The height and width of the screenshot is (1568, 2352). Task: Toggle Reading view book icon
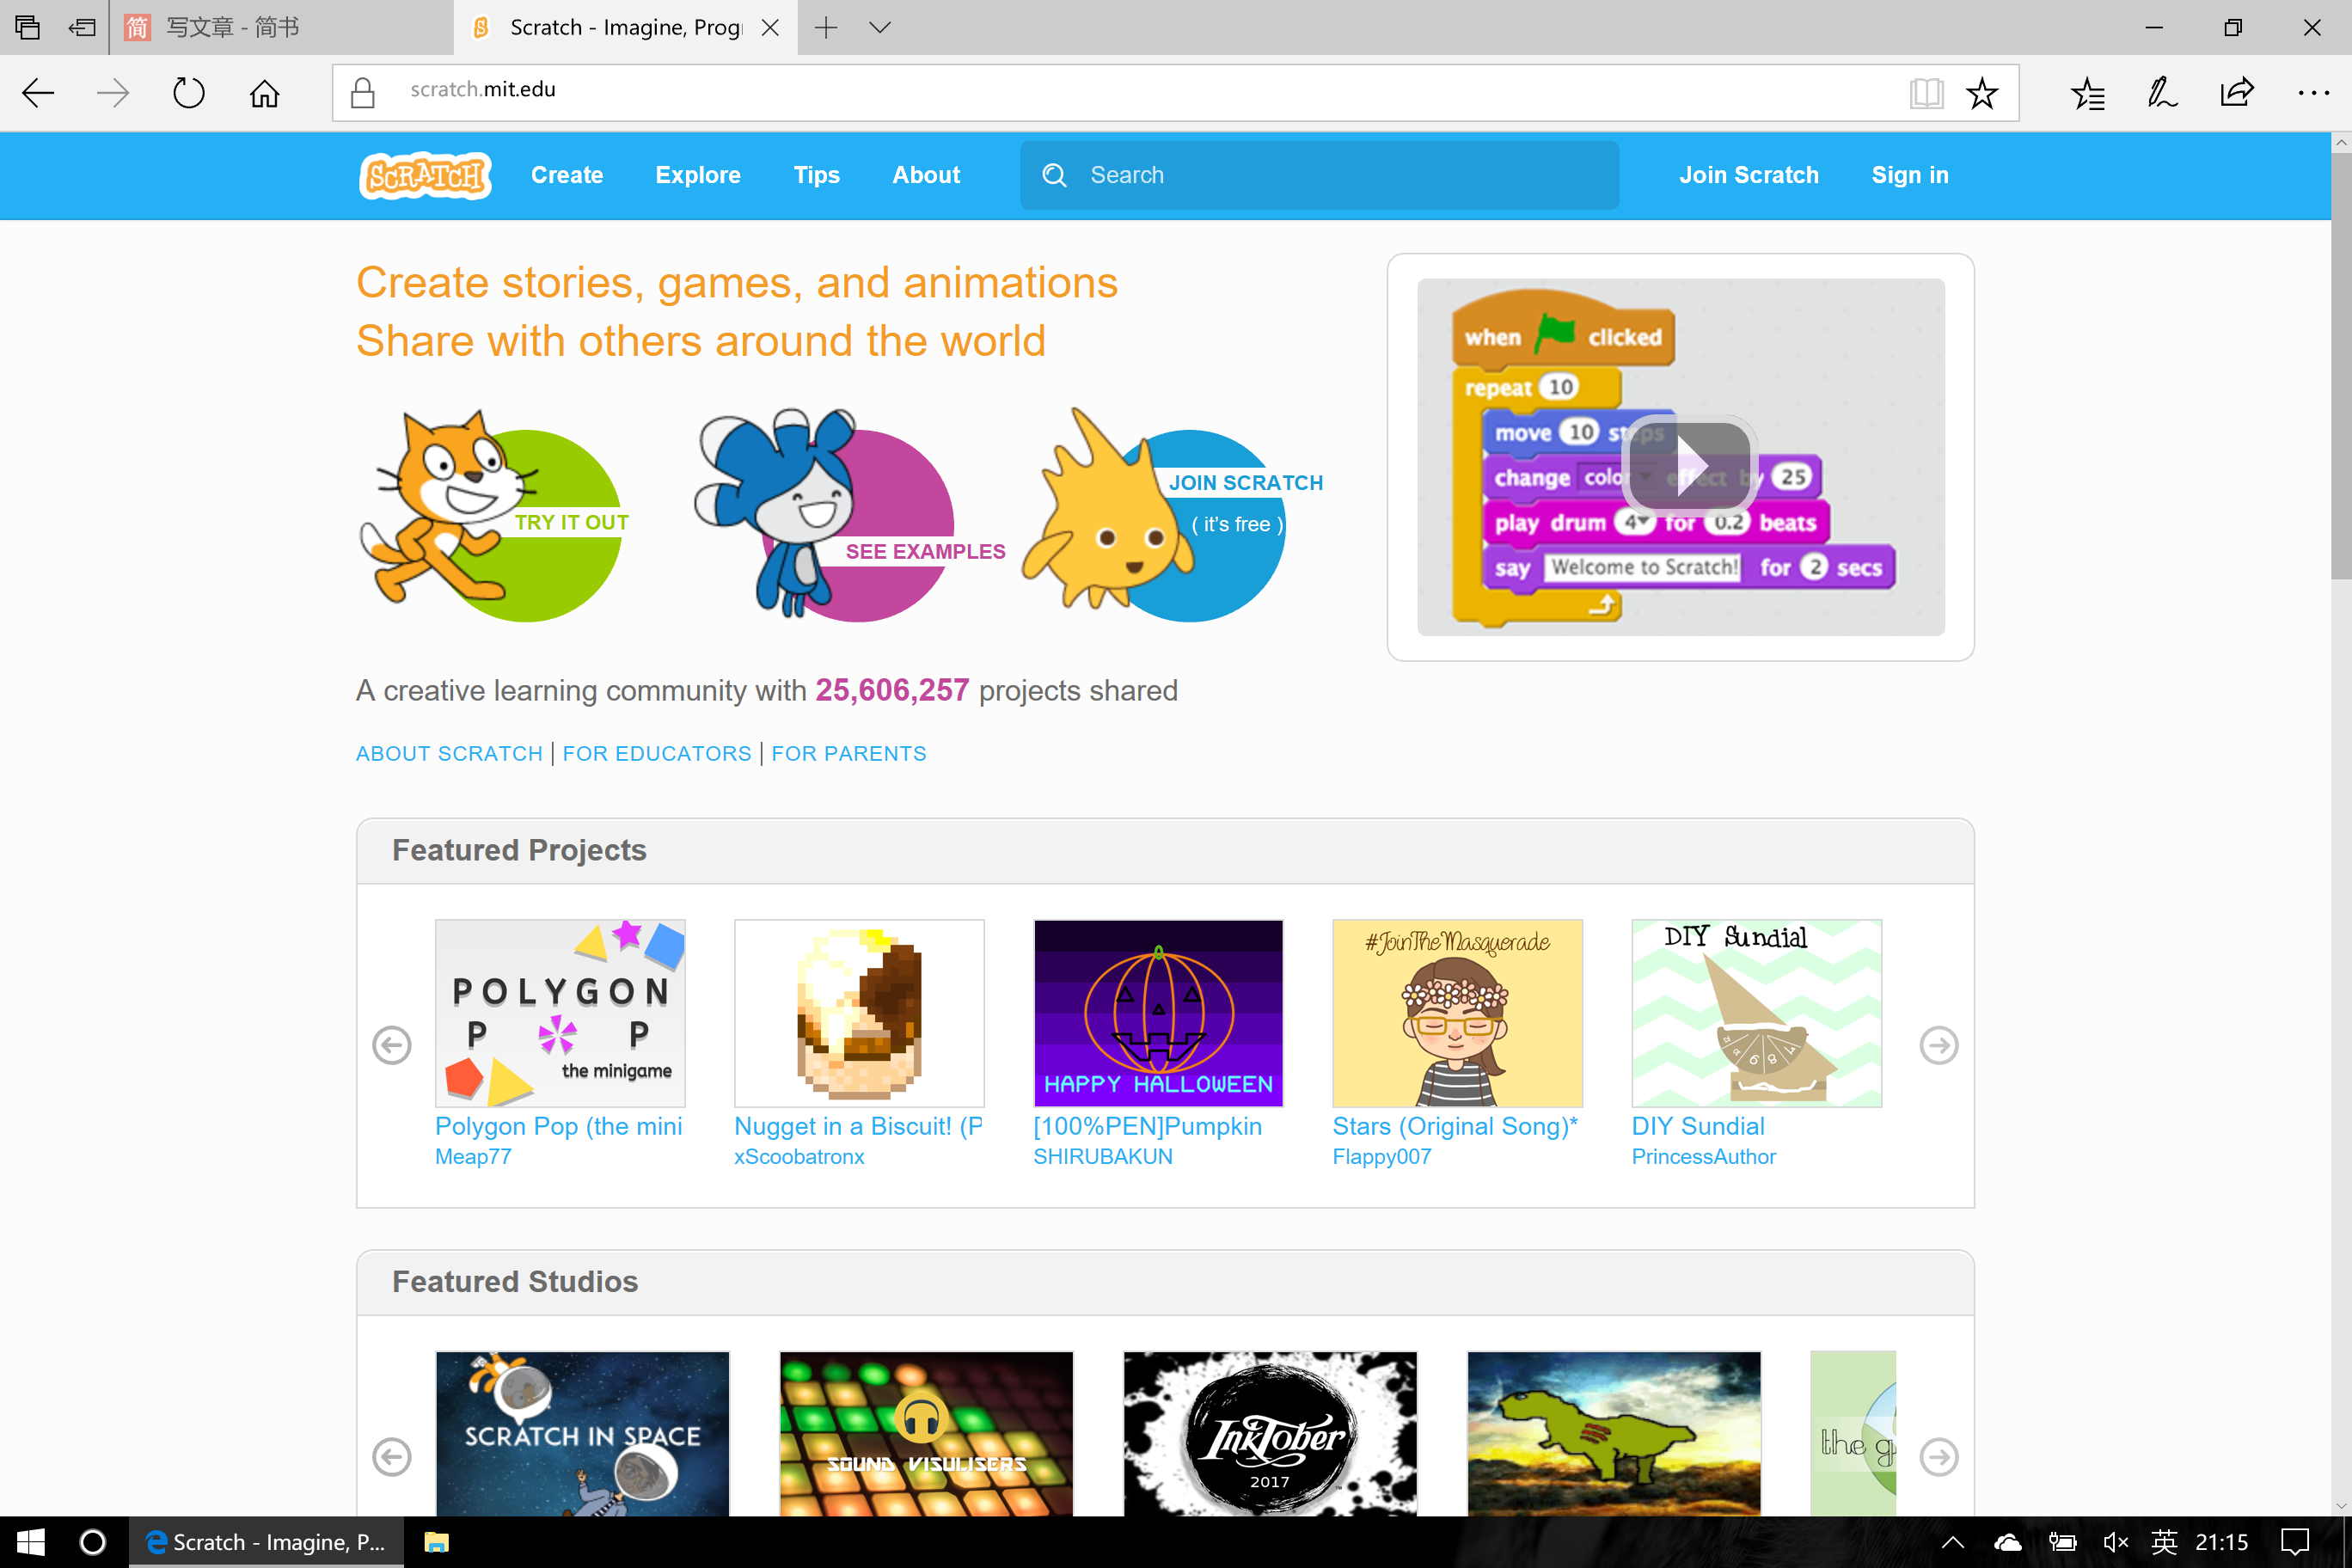1926,93
